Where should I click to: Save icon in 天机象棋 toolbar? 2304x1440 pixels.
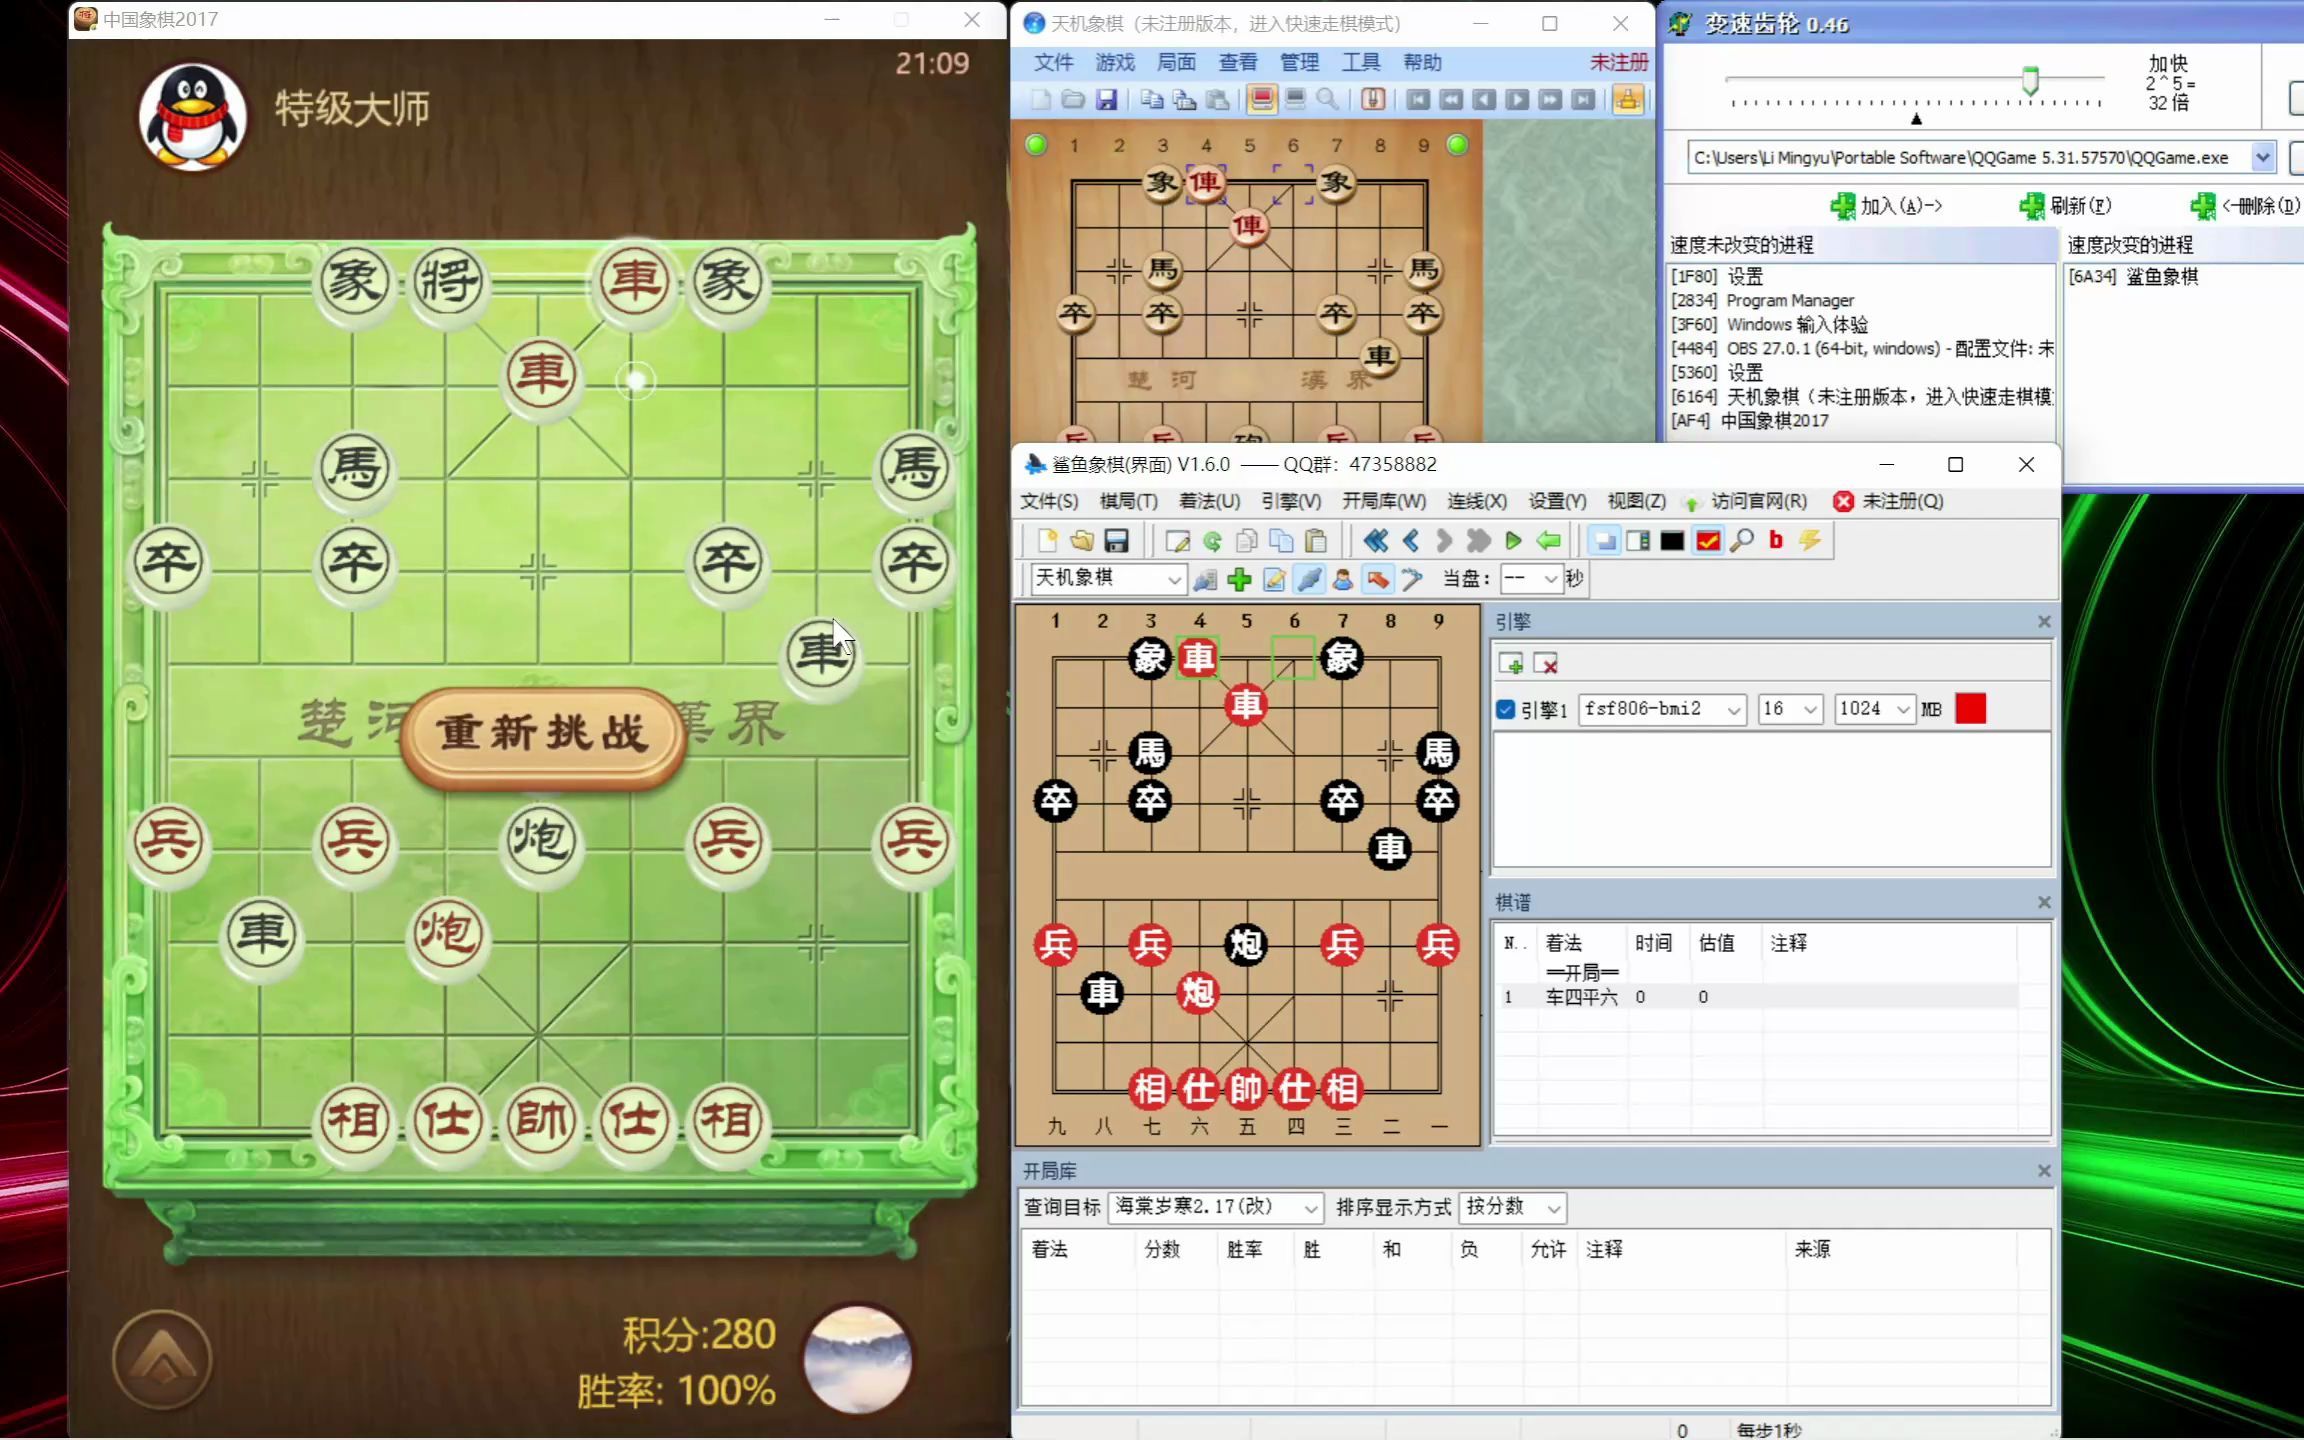tap(1106, 99)
